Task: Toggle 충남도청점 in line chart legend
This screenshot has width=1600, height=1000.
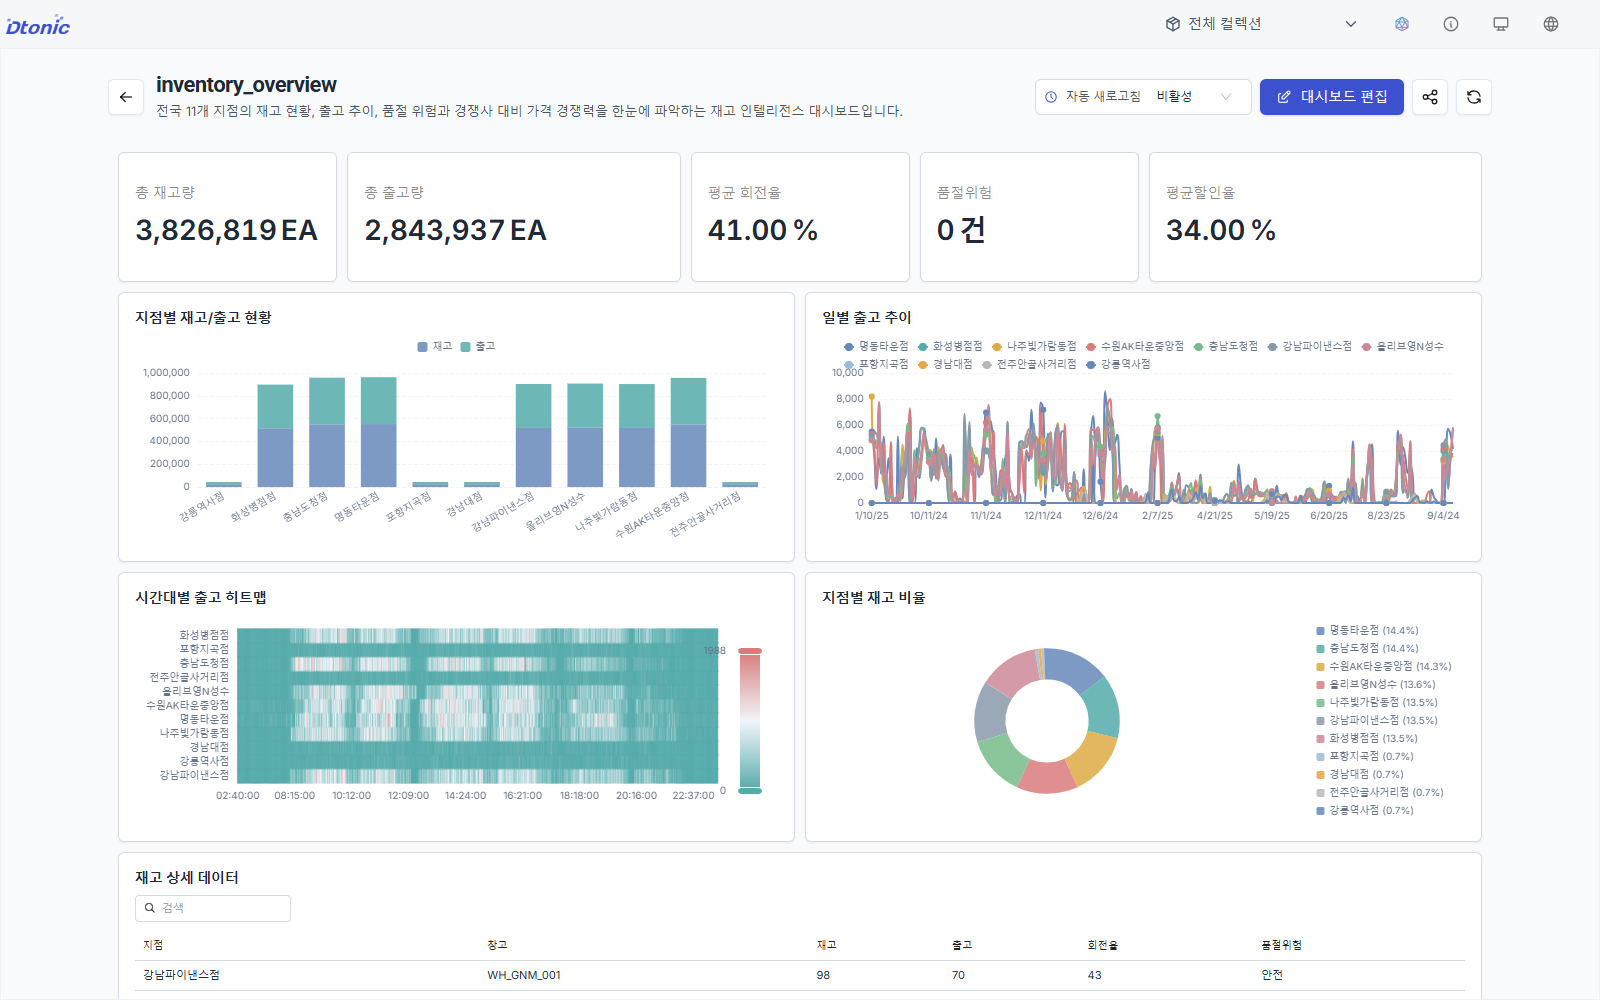Action: click(1225, 346)
